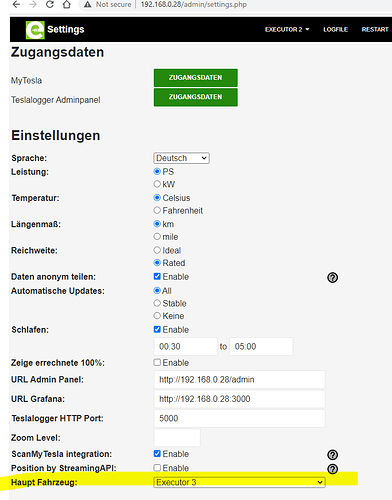Toggle Schlafen Enable checkbox
This screenshot has width=392, height=500.
pyautogui.click(x=157, y=329)
